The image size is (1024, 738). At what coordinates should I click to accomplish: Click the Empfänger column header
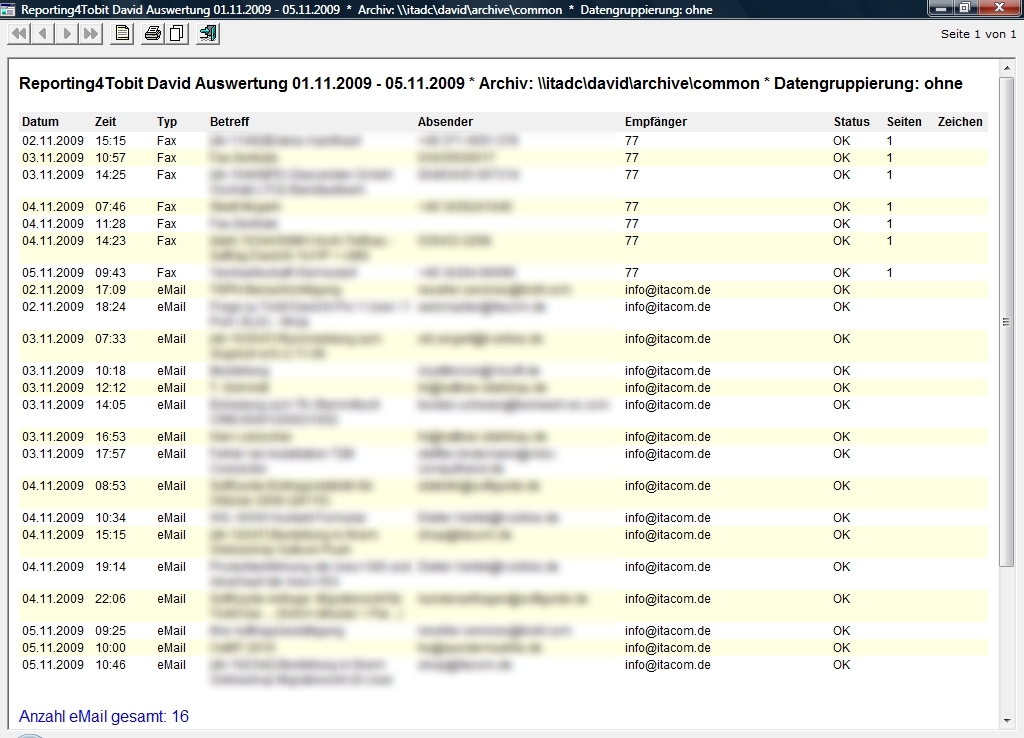point(656,121)
